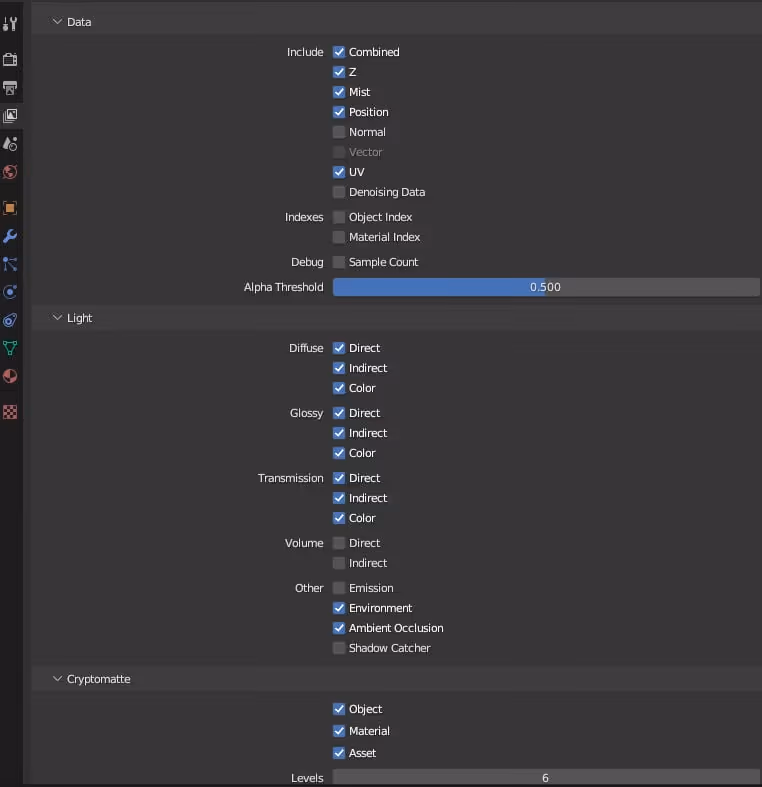Uncheck Transmission Direct pass
The image size is (762, 787).
click(x=339, y=478)
